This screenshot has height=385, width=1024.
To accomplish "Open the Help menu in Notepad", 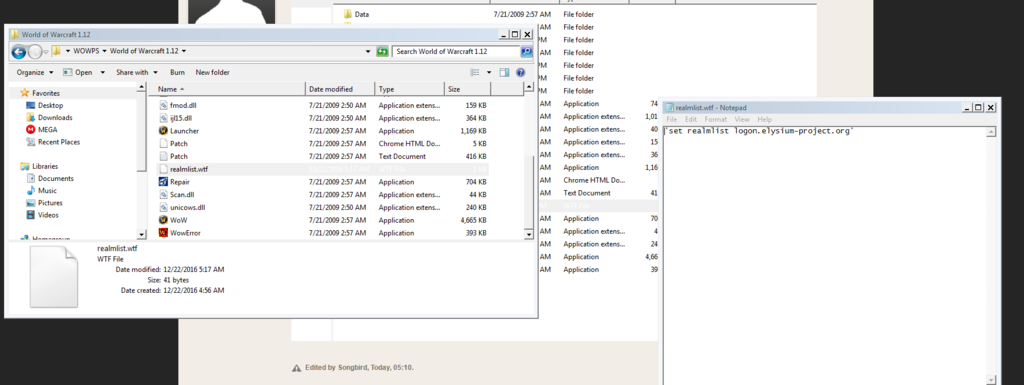I will coord(765,119).
